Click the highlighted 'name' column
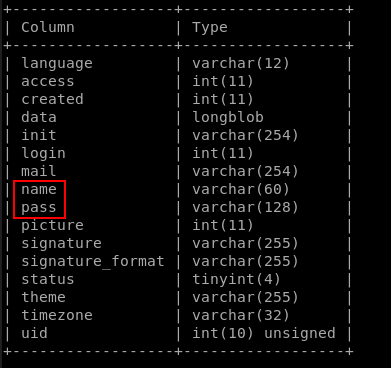 pyautogui.click(x=39, y=190)
